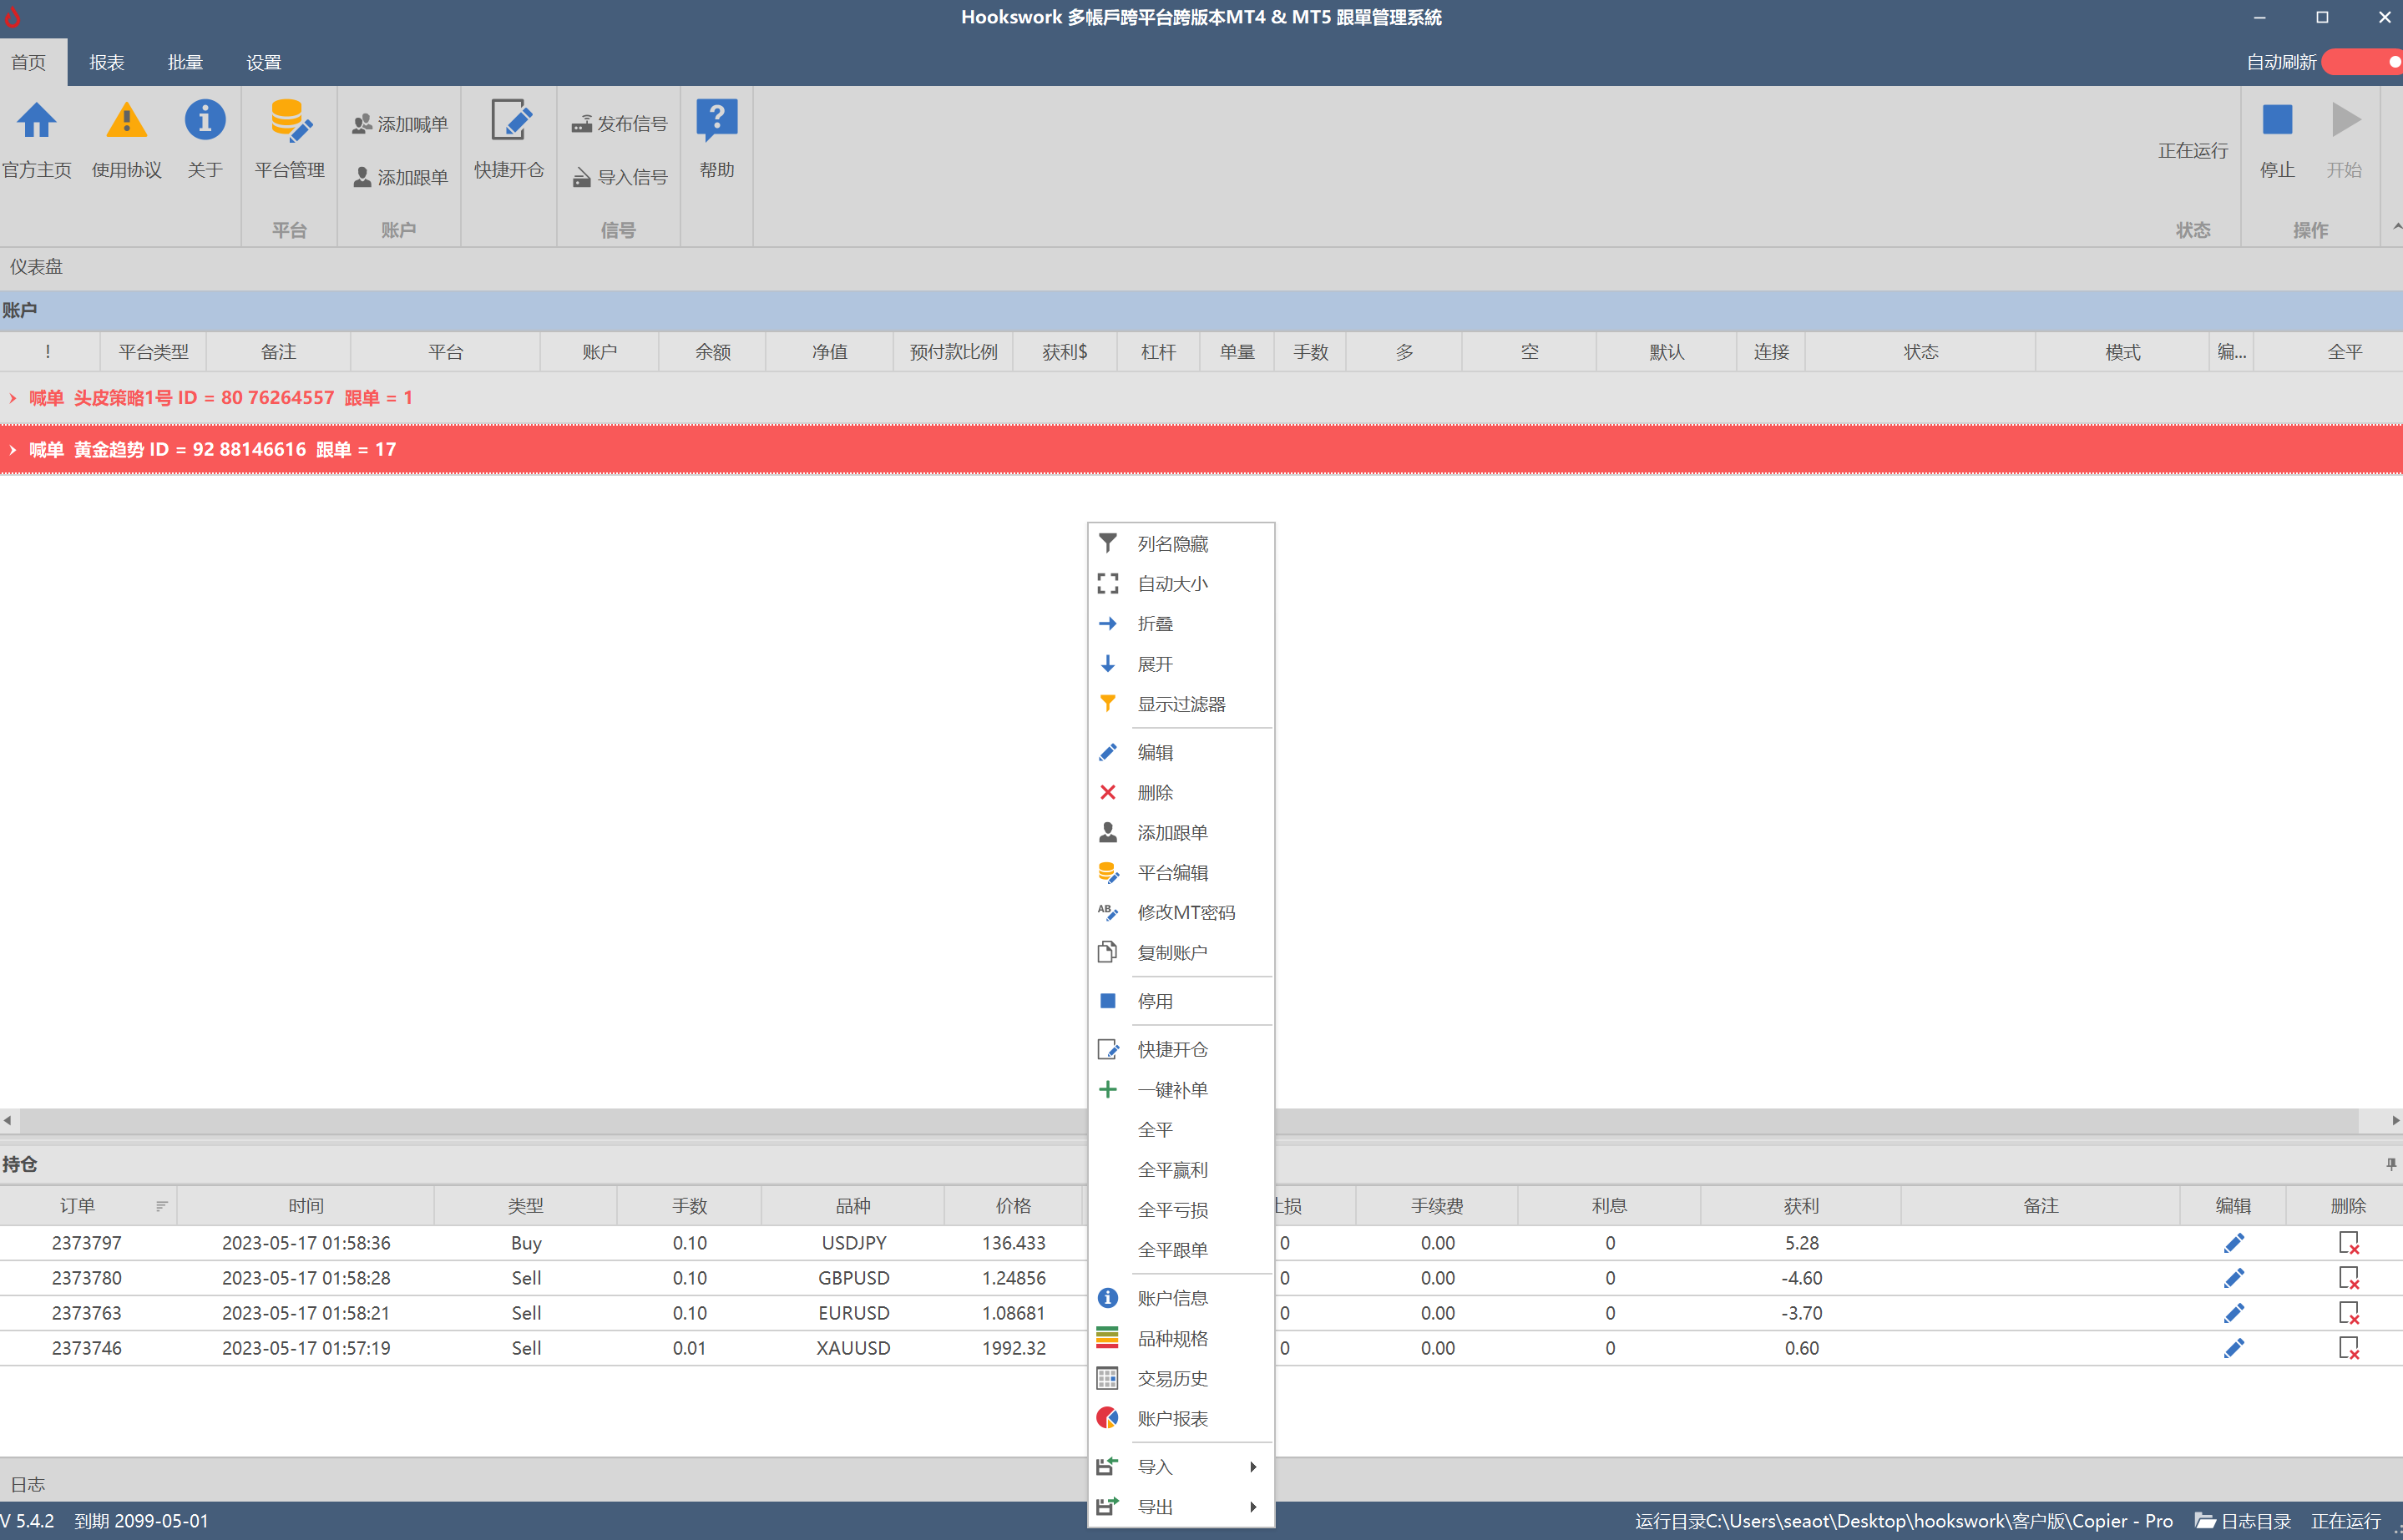The width and height of the screenshot is (2403, 1540).
Task: Select 复制账户 menu entry
Action: 1181,952
